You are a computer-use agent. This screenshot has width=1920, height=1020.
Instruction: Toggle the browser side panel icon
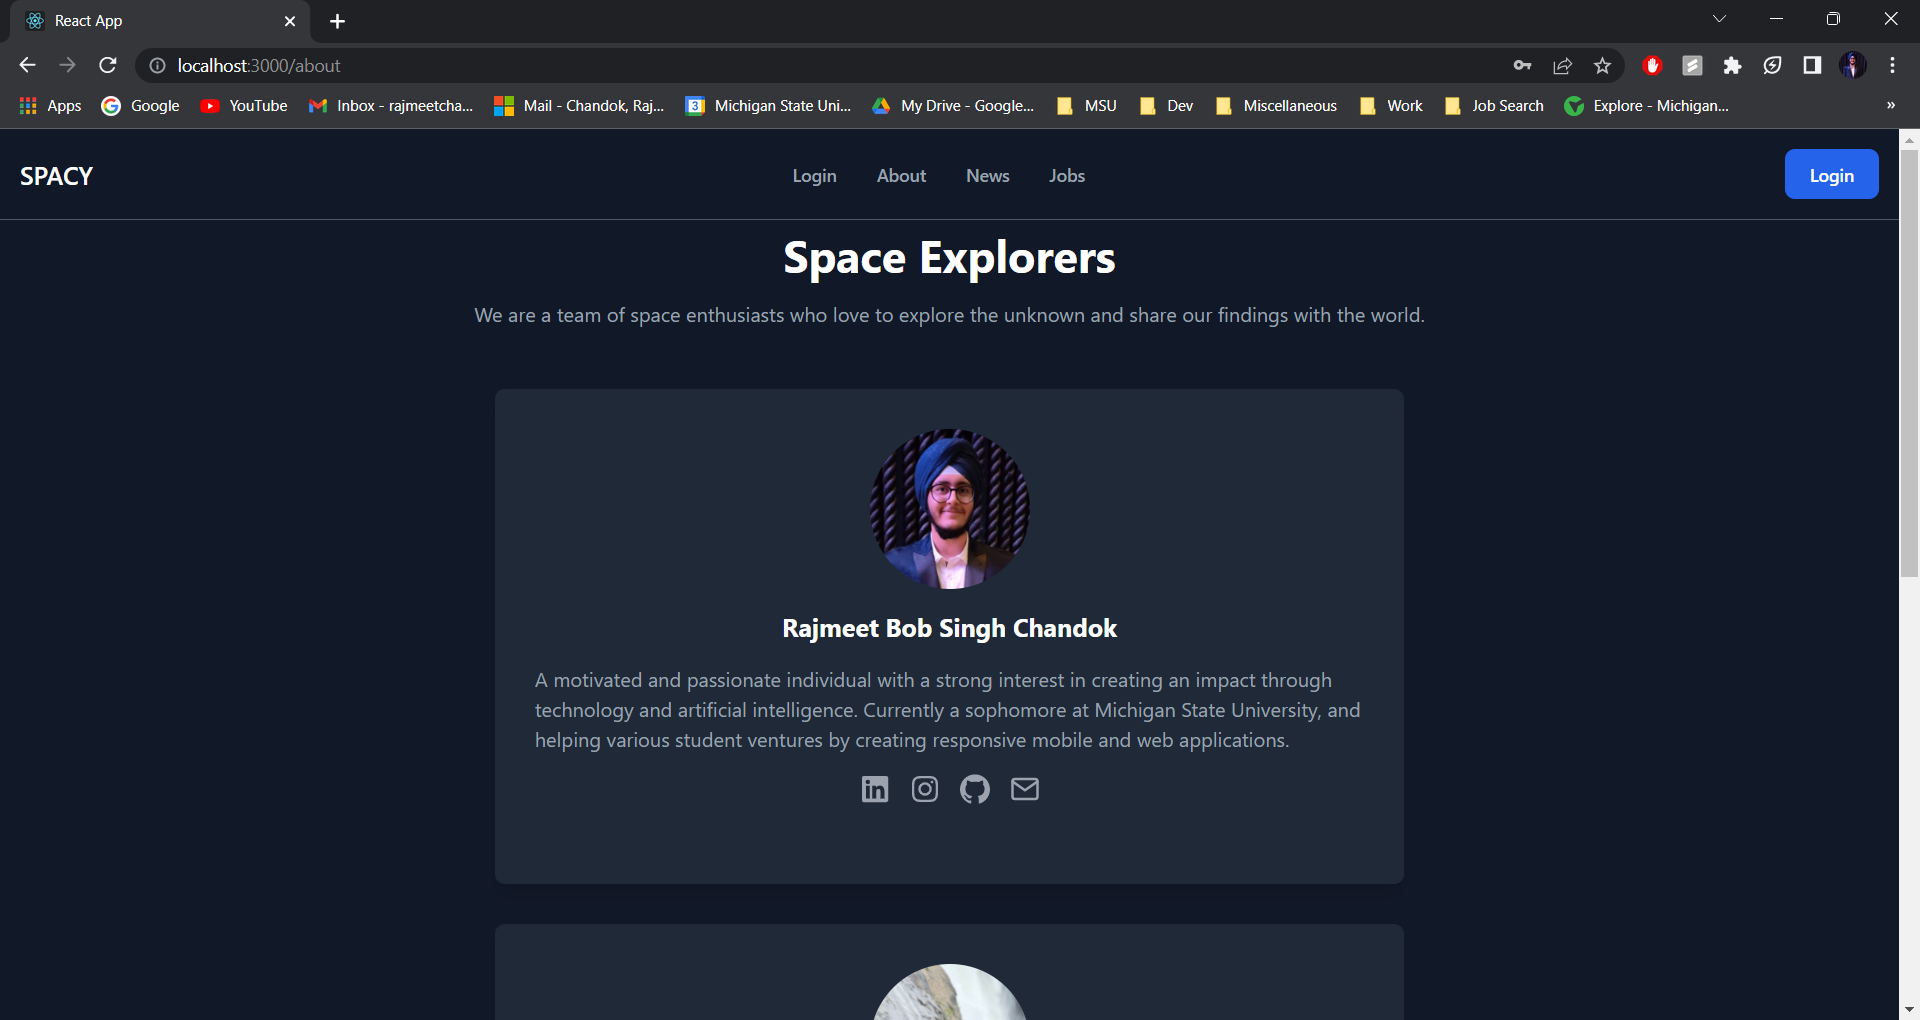(x=1812, y=65)
